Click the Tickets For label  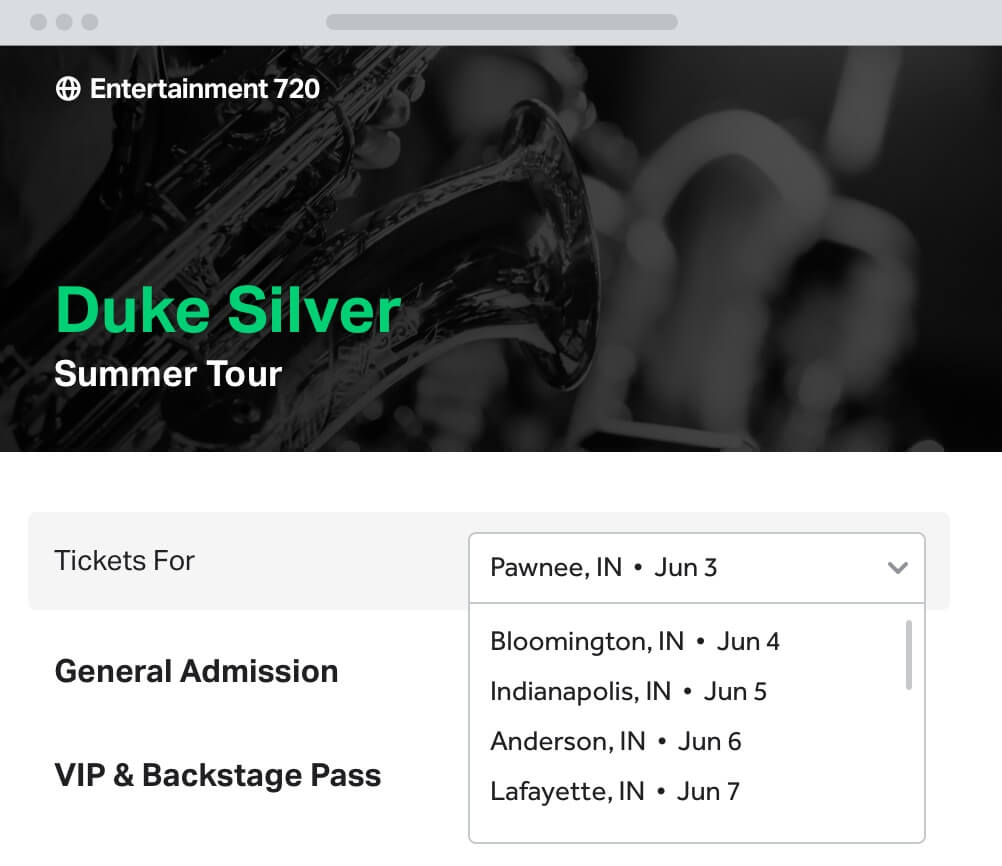(x=124, y=561)
